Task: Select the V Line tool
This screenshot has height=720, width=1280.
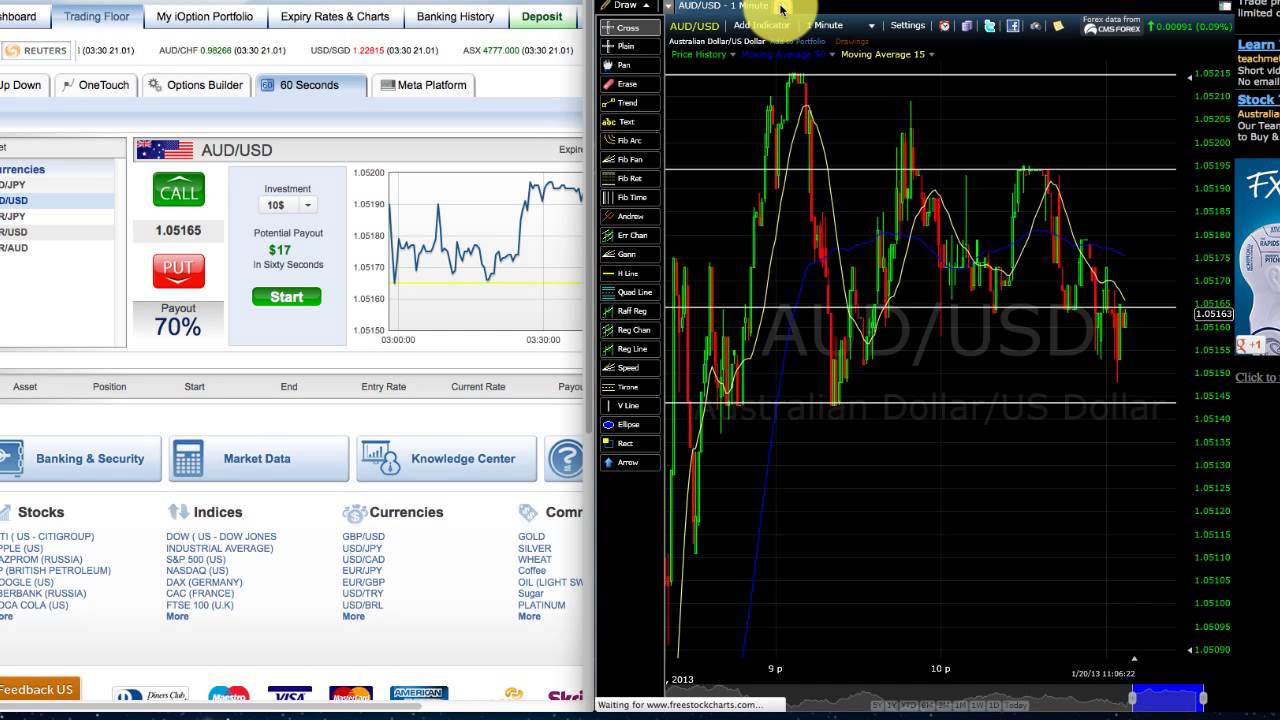Action: pos(629,406)
